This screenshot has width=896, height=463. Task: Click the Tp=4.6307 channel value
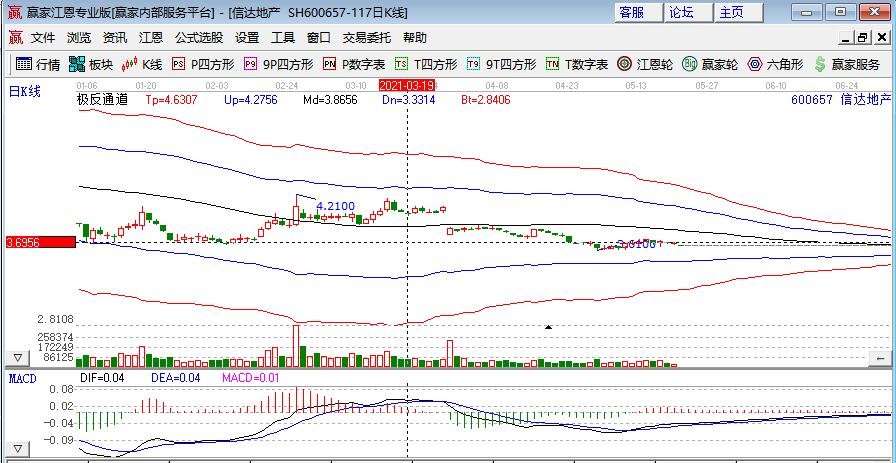pyautogui.click(x=171, y=100)
